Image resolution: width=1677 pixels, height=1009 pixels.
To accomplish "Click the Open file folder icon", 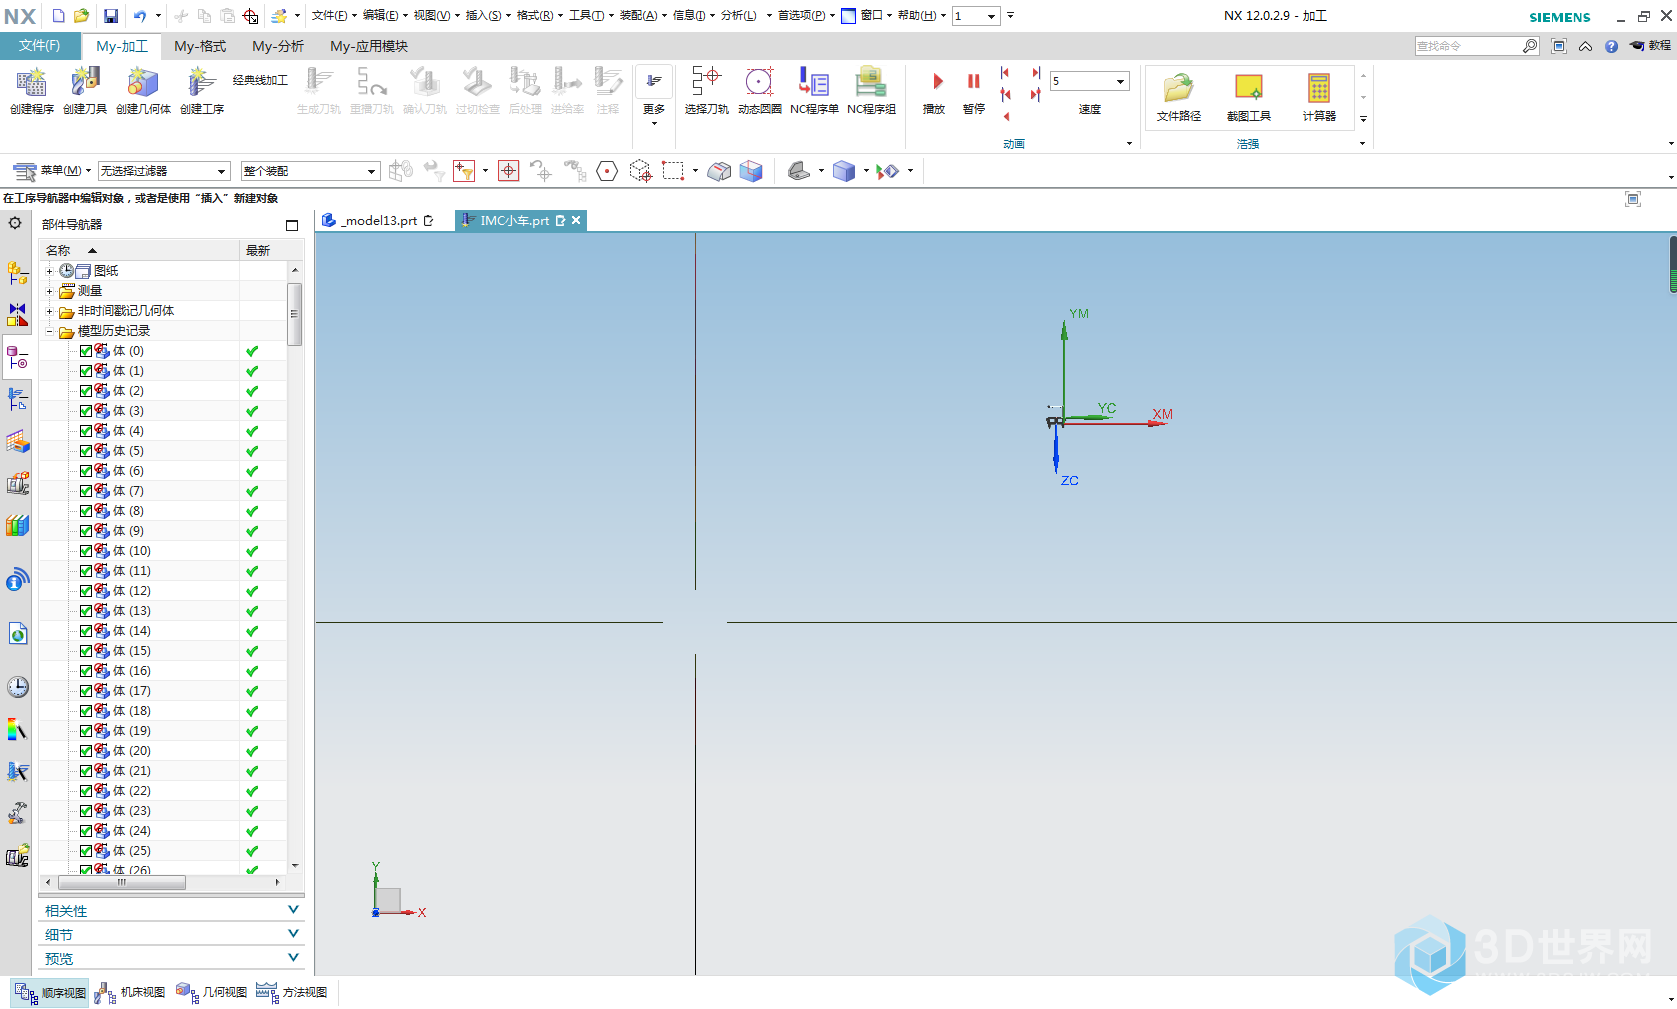I will (82, 16).
